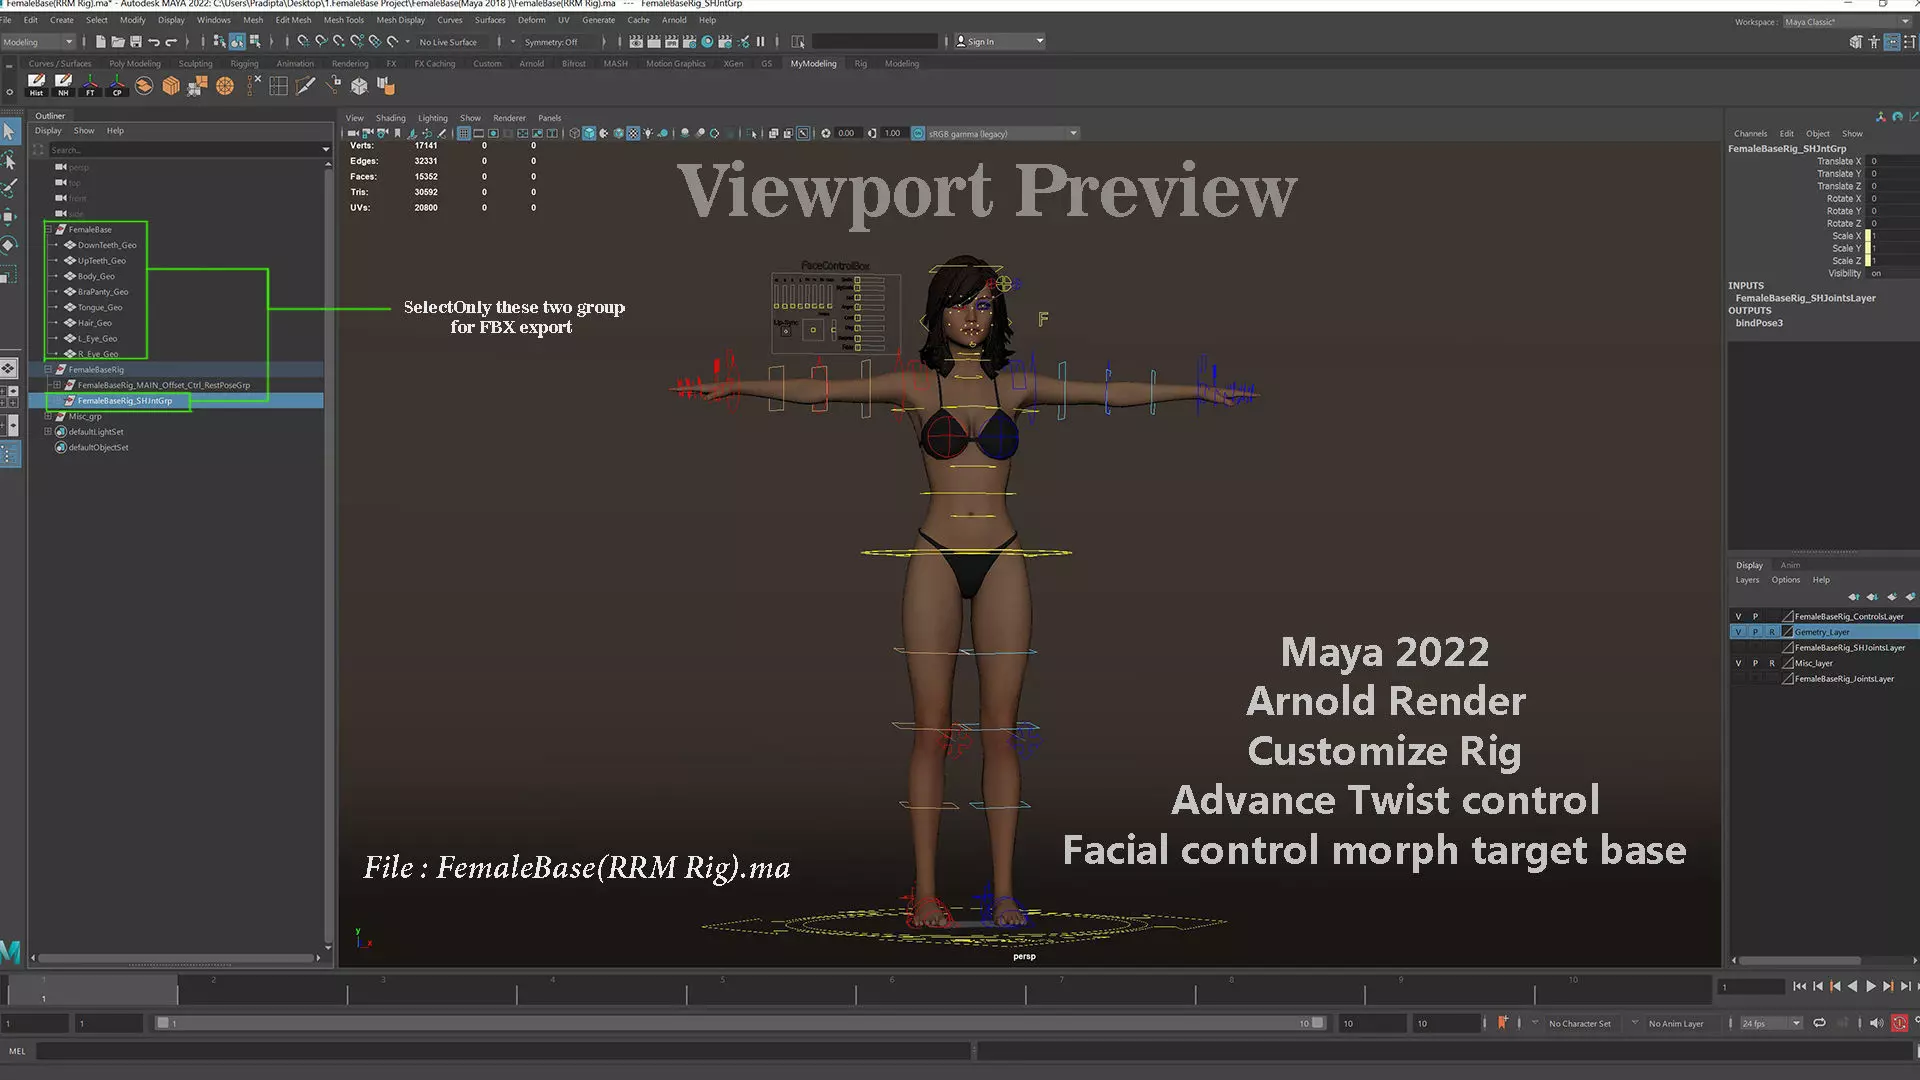The width and height of the screenshot is (1920, 1080).
Task: Open the sRGB gamma color space dropdown
Action: click(1003, 133)
